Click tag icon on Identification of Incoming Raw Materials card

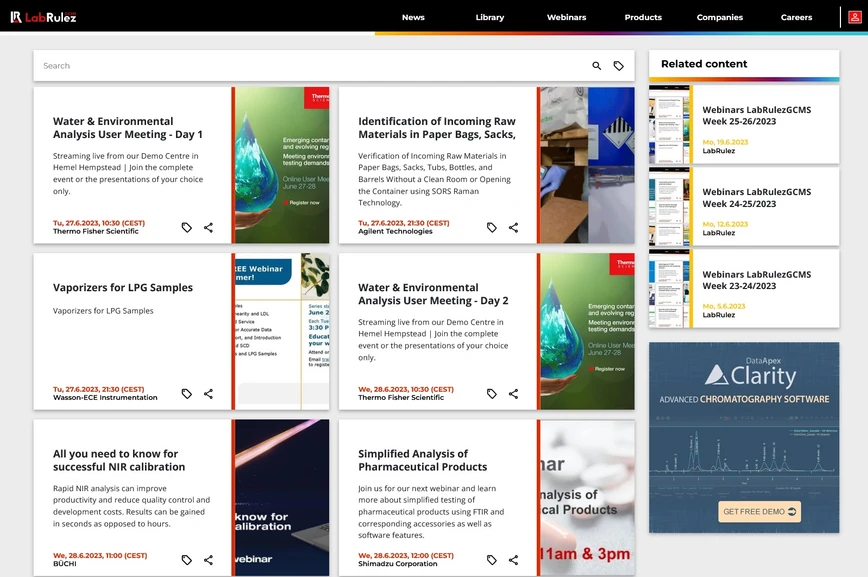pyautogui.click(x=492, y=228)
